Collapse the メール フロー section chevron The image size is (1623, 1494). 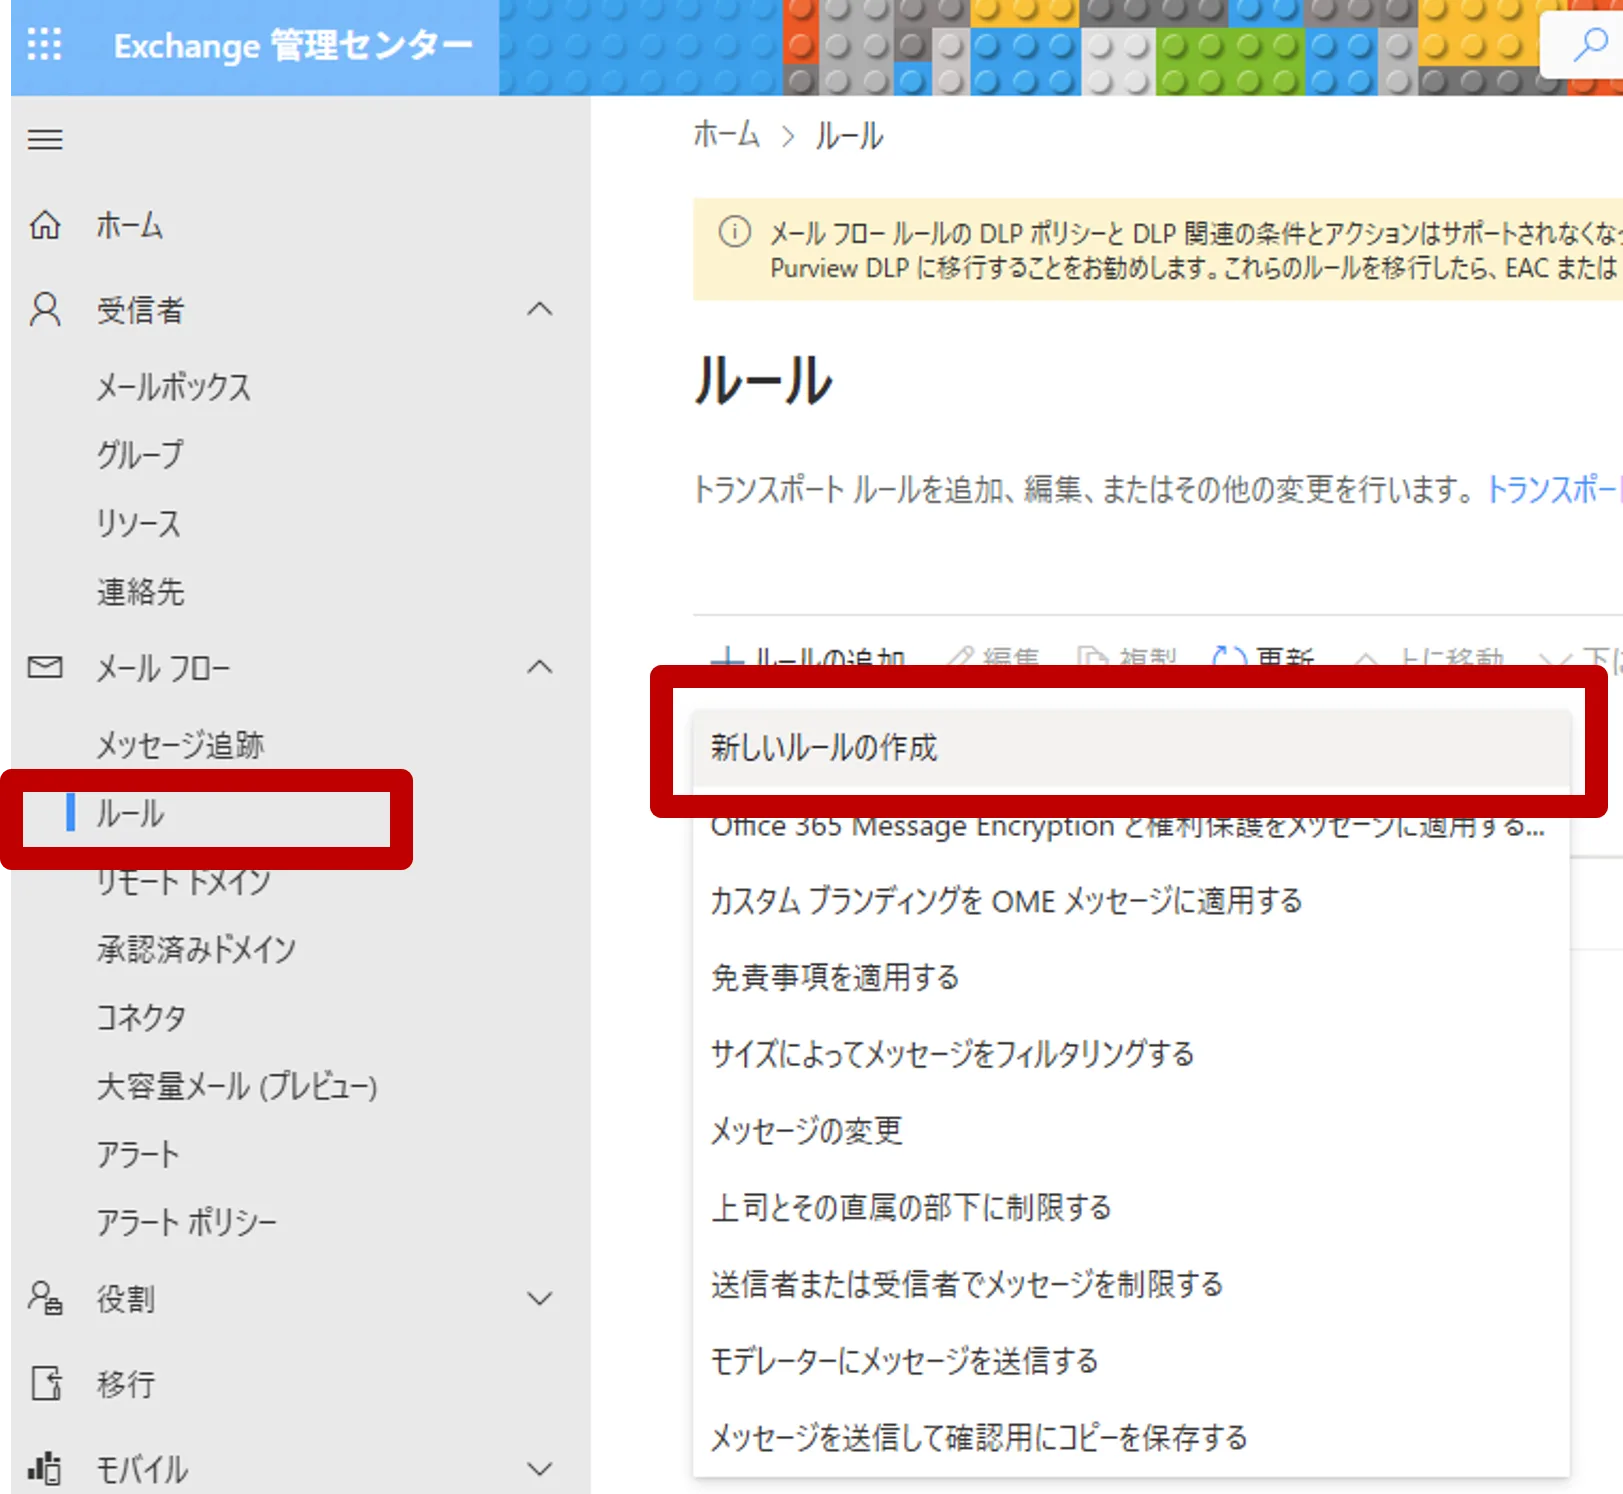click(x=539, y=667)
